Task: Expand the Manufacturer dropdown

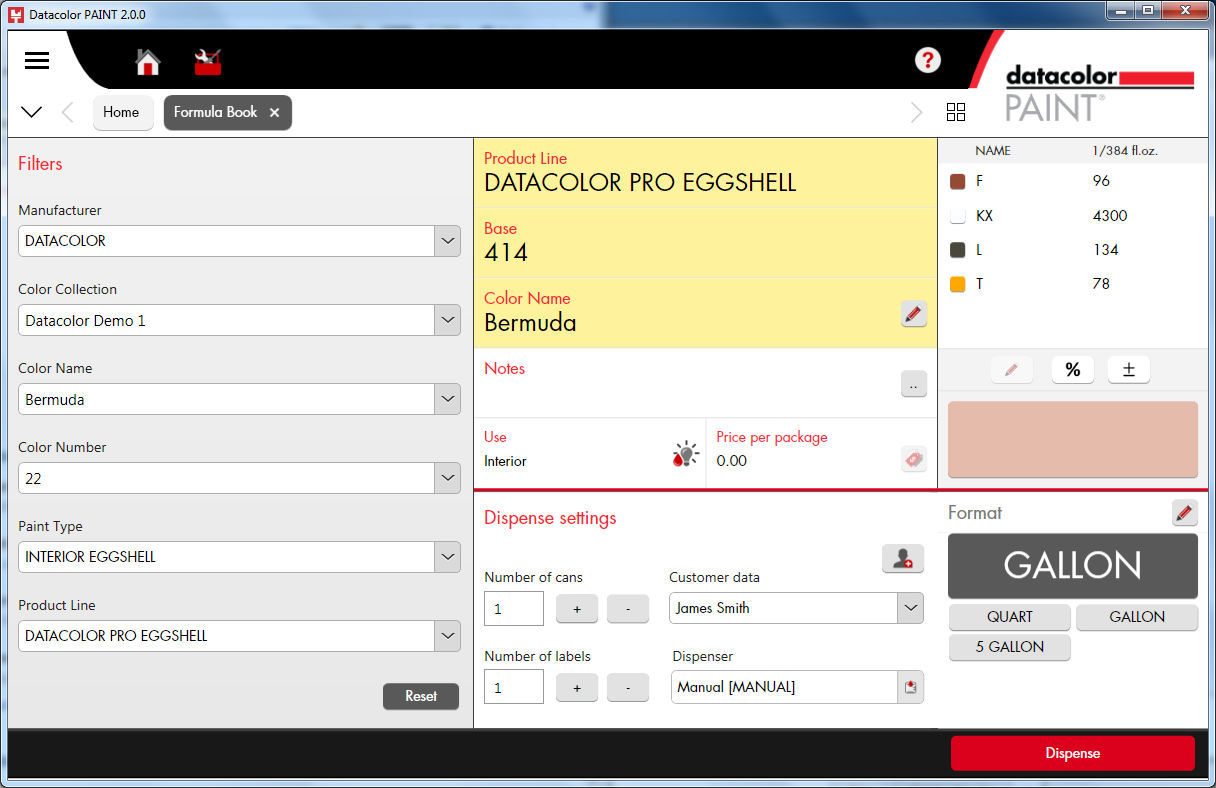Action: [x=447, y=241]
